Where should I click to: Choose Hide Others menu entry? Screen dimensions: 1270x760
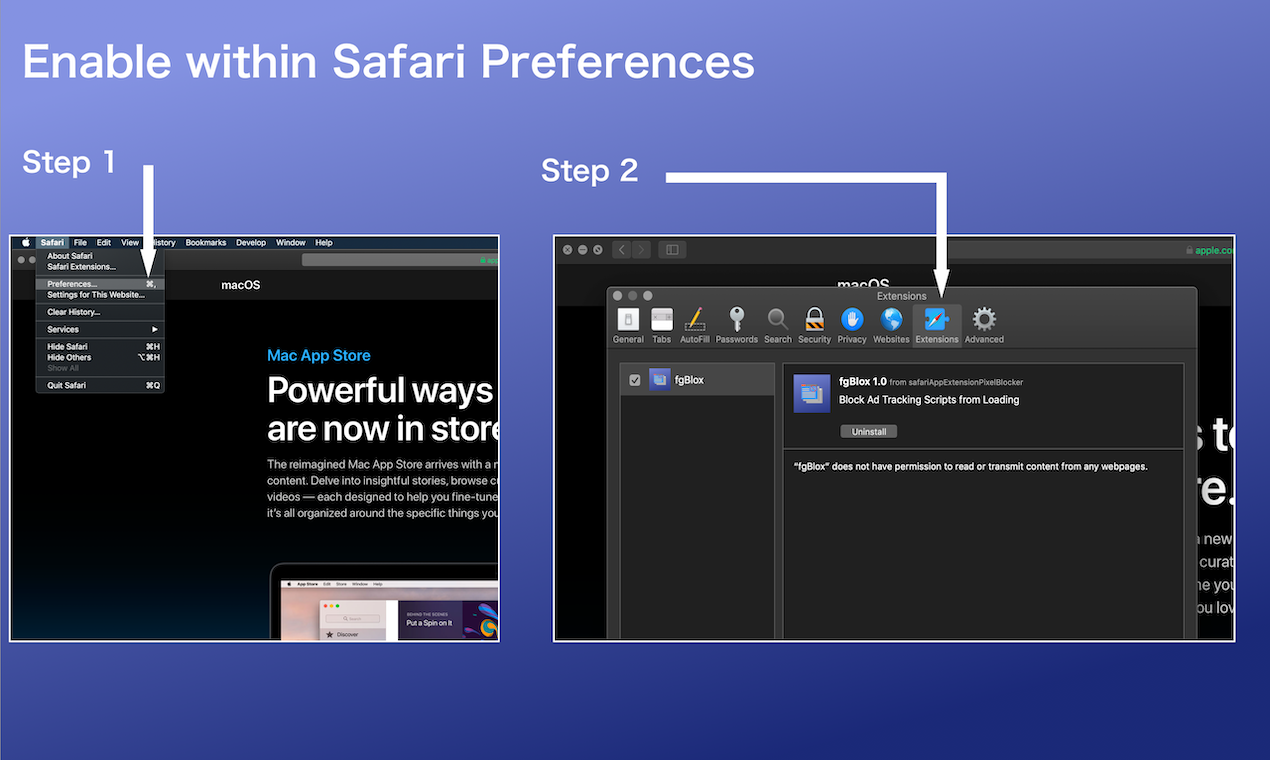coord(100,357)
